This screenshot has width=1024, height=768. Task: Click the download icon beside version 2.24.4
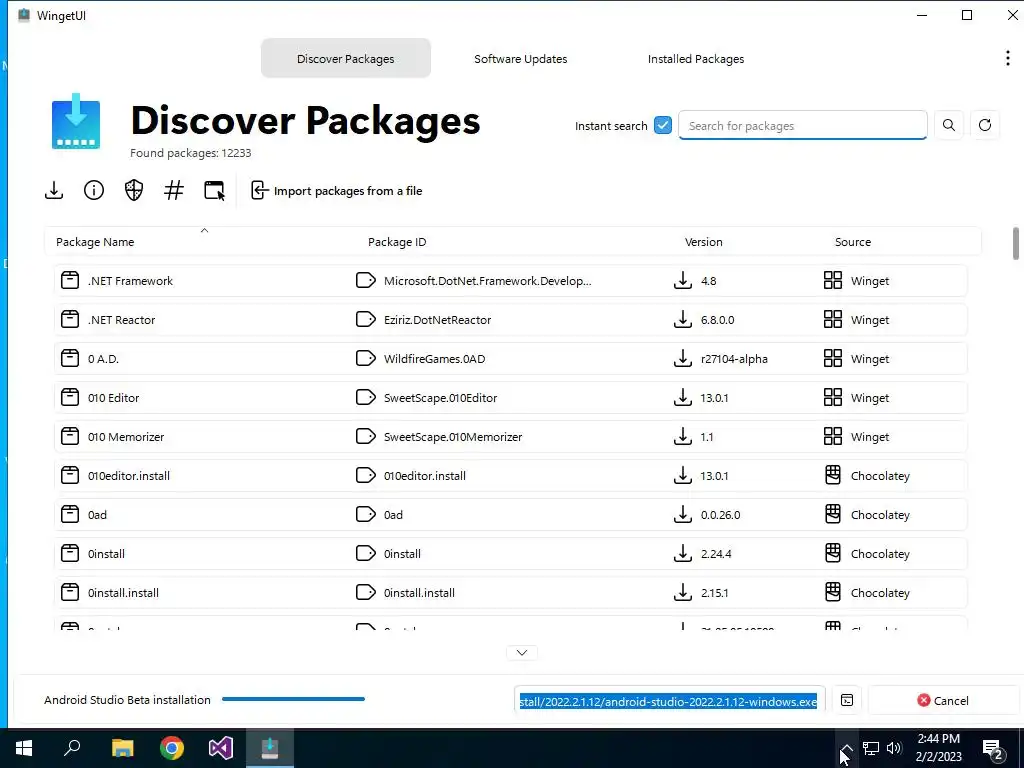click(x=682, y=554)
